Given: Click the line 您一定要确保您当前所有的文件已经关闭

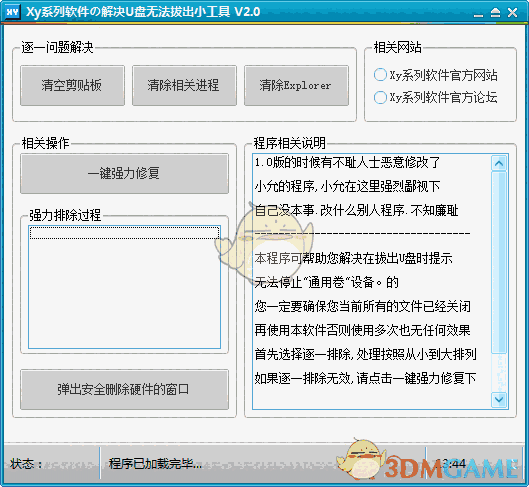Looking at the screenshot, I should coord(362,306).
